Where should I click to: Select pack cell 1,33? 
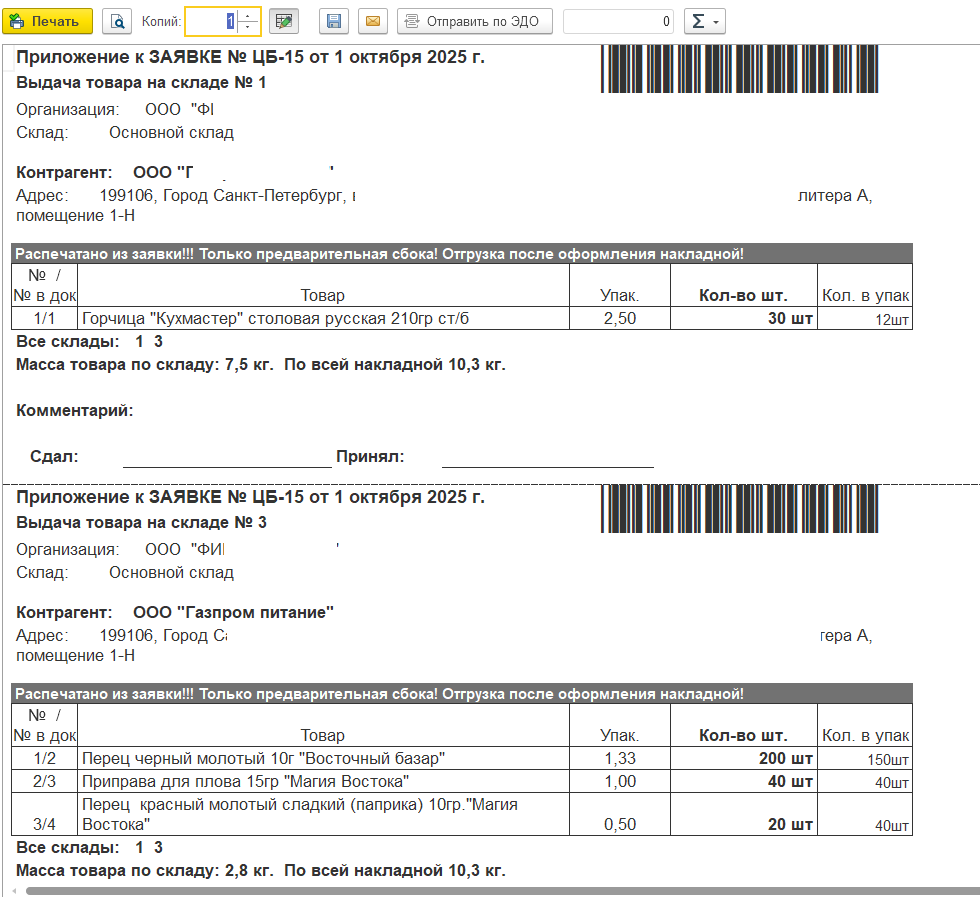(x=620, y=758)
